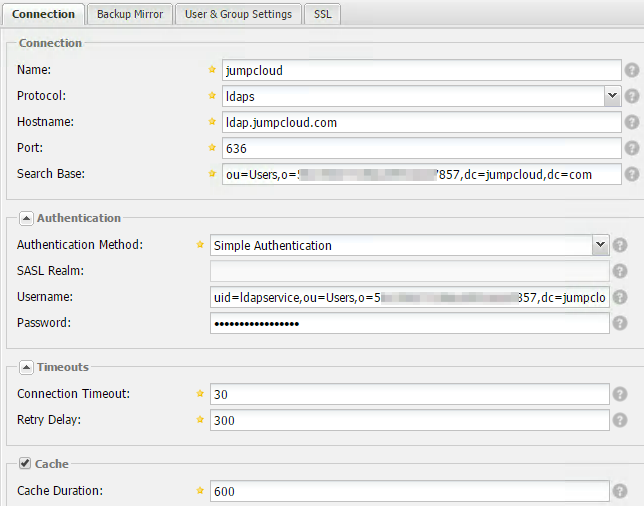
Task: Open help icon for Connection Timeout
Action: click(620, 394)
